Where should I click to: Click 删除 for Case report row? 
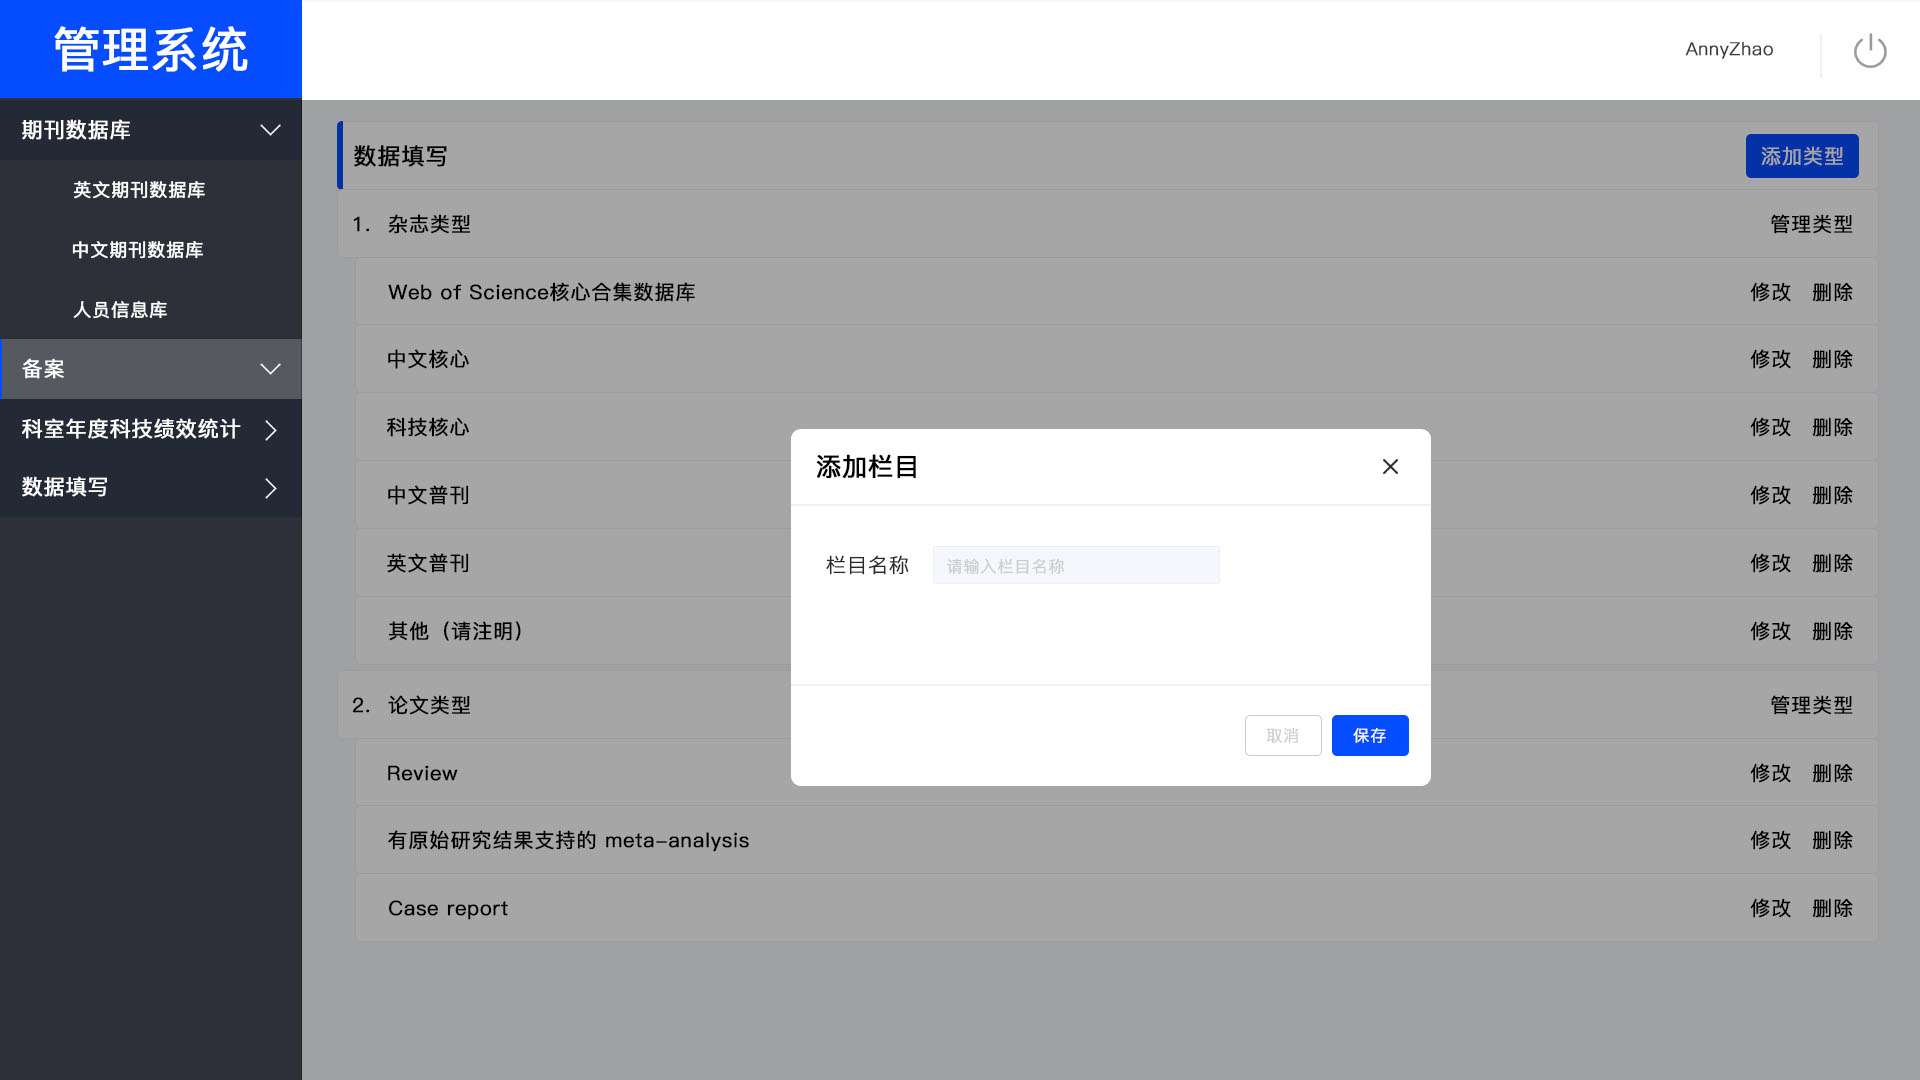click(x=1832, y=909)
